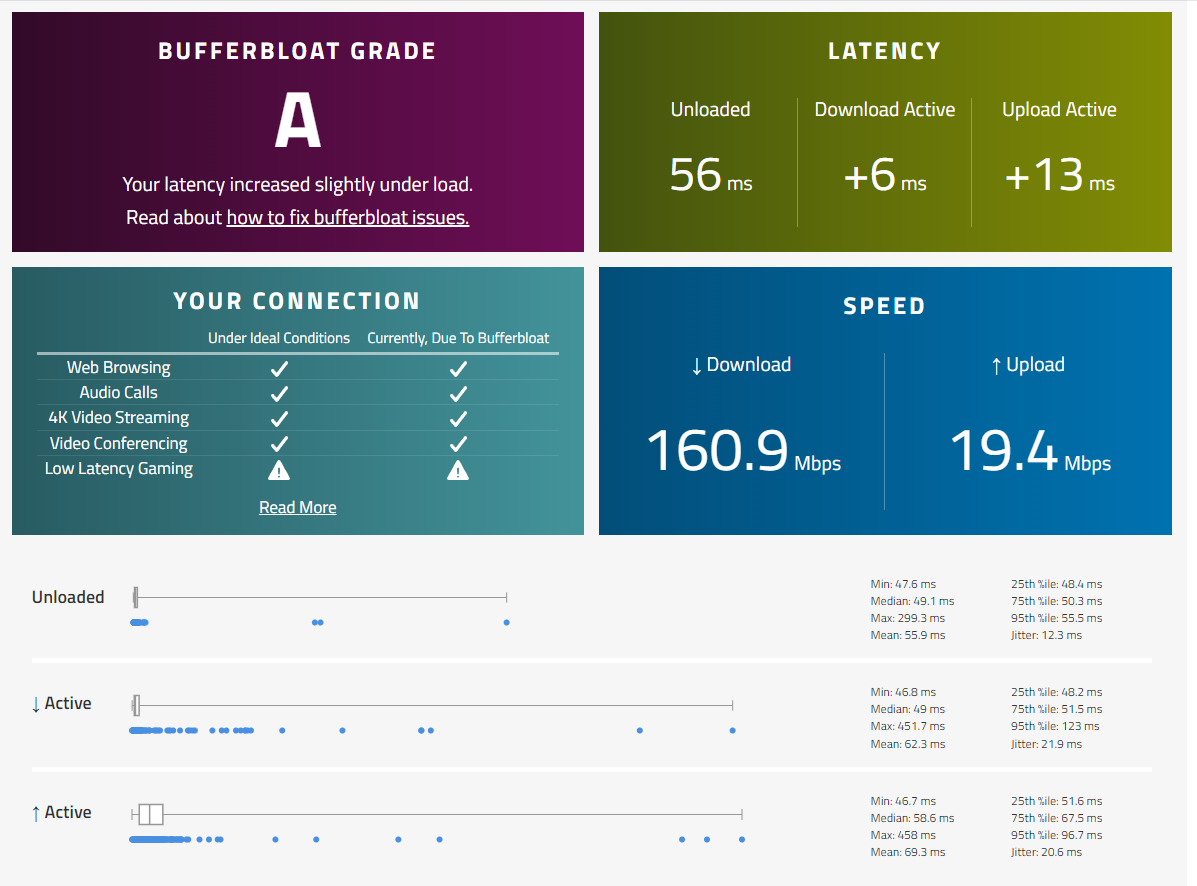The image size is (1197, 886).
Task: Click the Unloaded box plot label
Action: (68, 597)
